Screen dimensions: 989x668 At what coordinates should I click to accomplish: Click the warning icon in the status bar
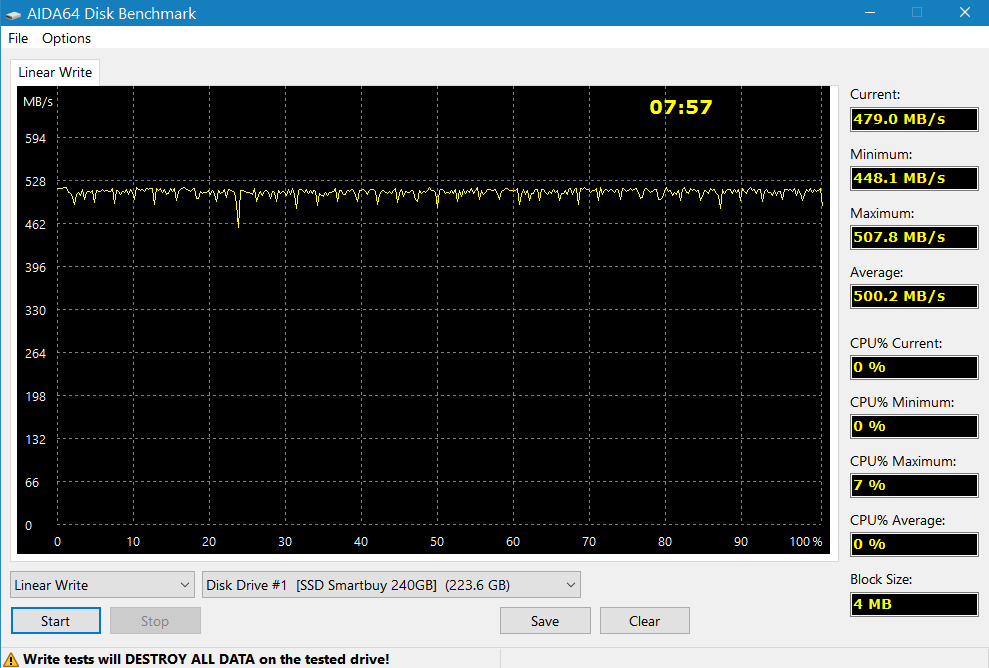point(11,660)
